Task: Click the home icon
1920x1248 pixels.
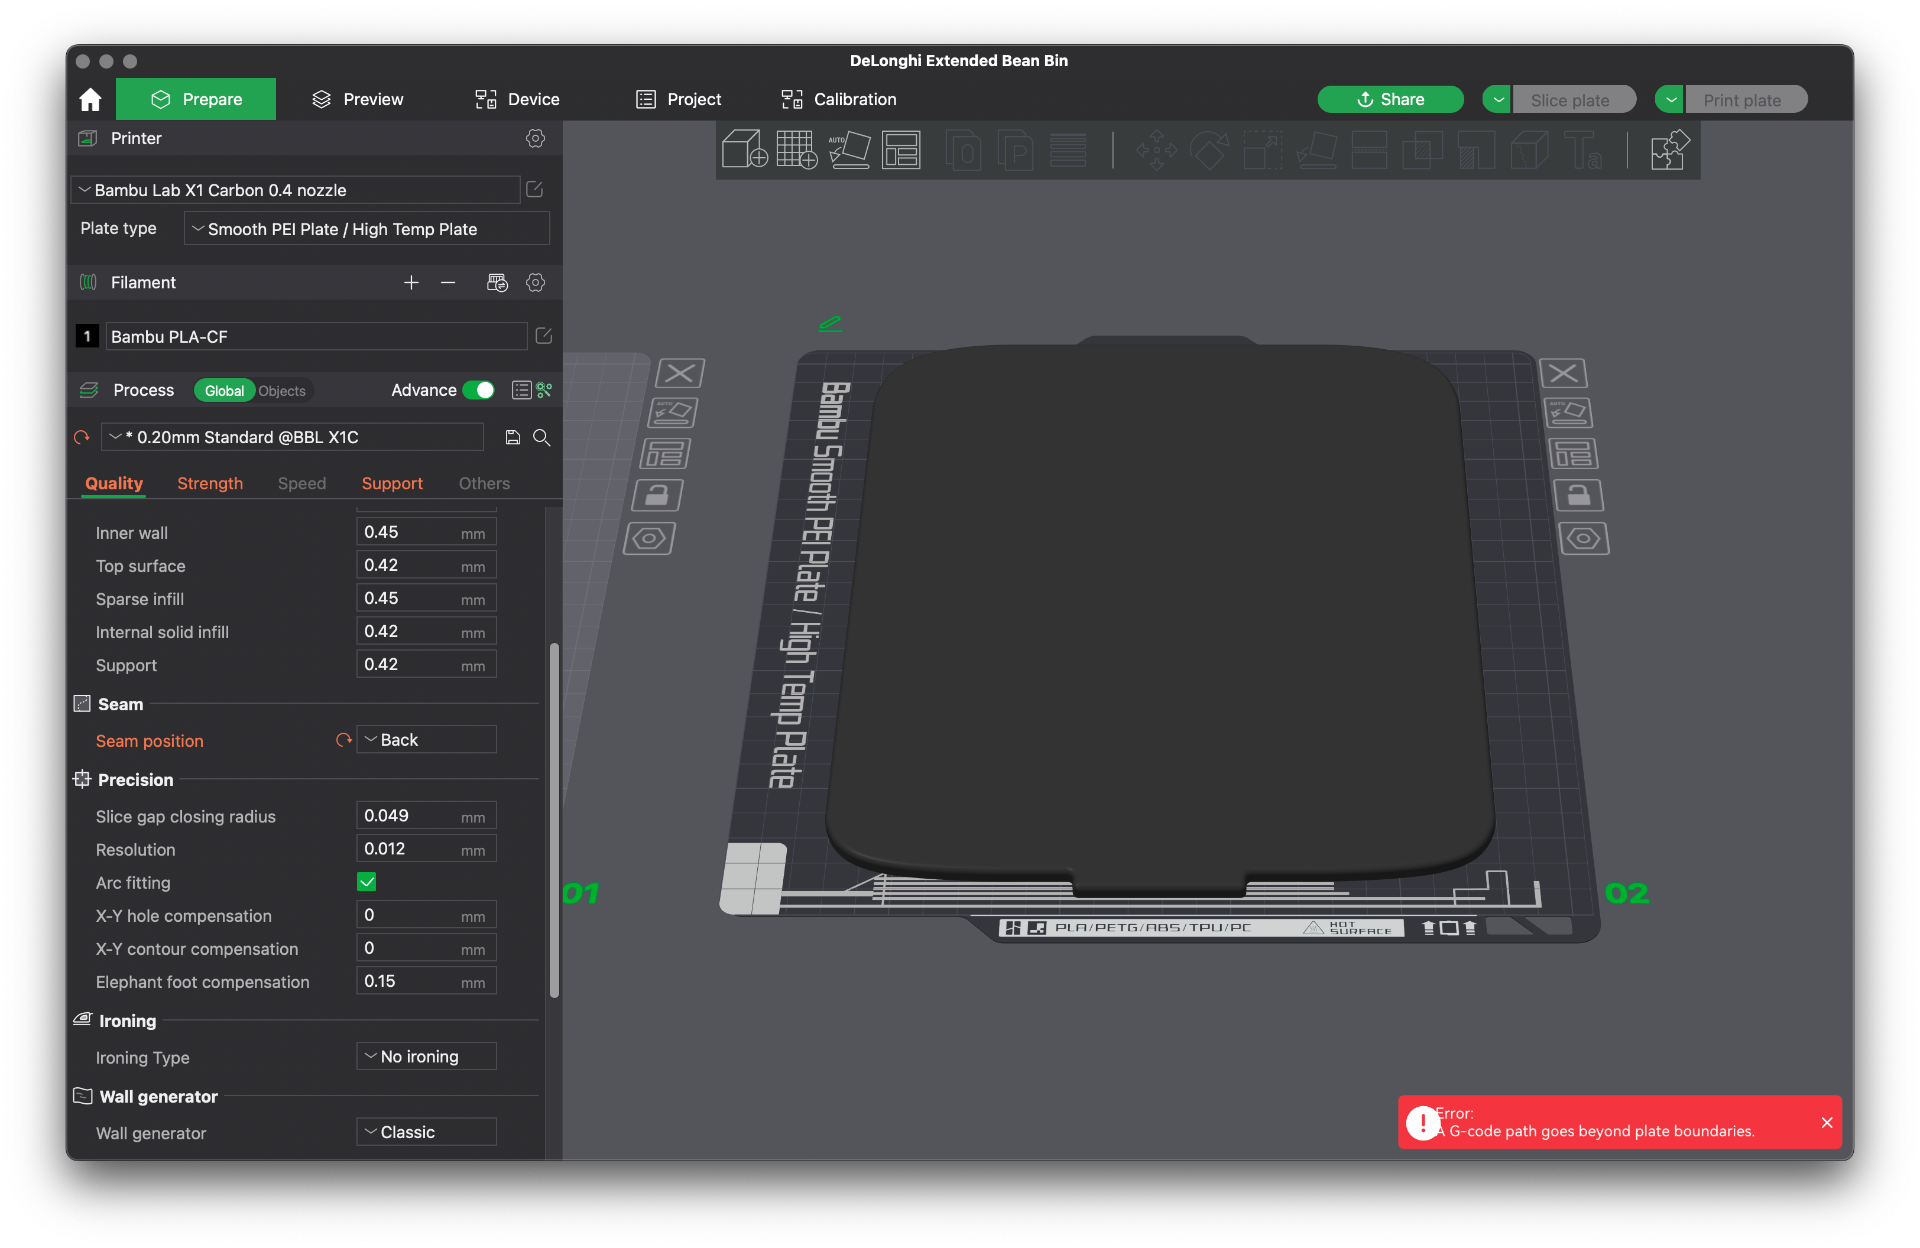Action: pyautogui.click(x=90, y=99)
